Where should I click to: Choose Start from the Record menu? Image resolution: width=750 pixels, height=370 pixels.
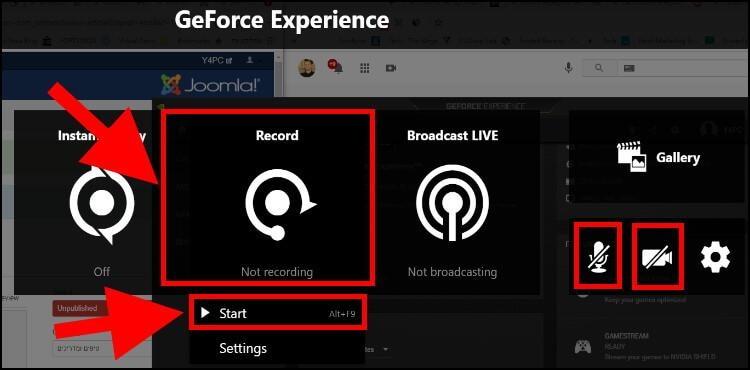point(278,313)
